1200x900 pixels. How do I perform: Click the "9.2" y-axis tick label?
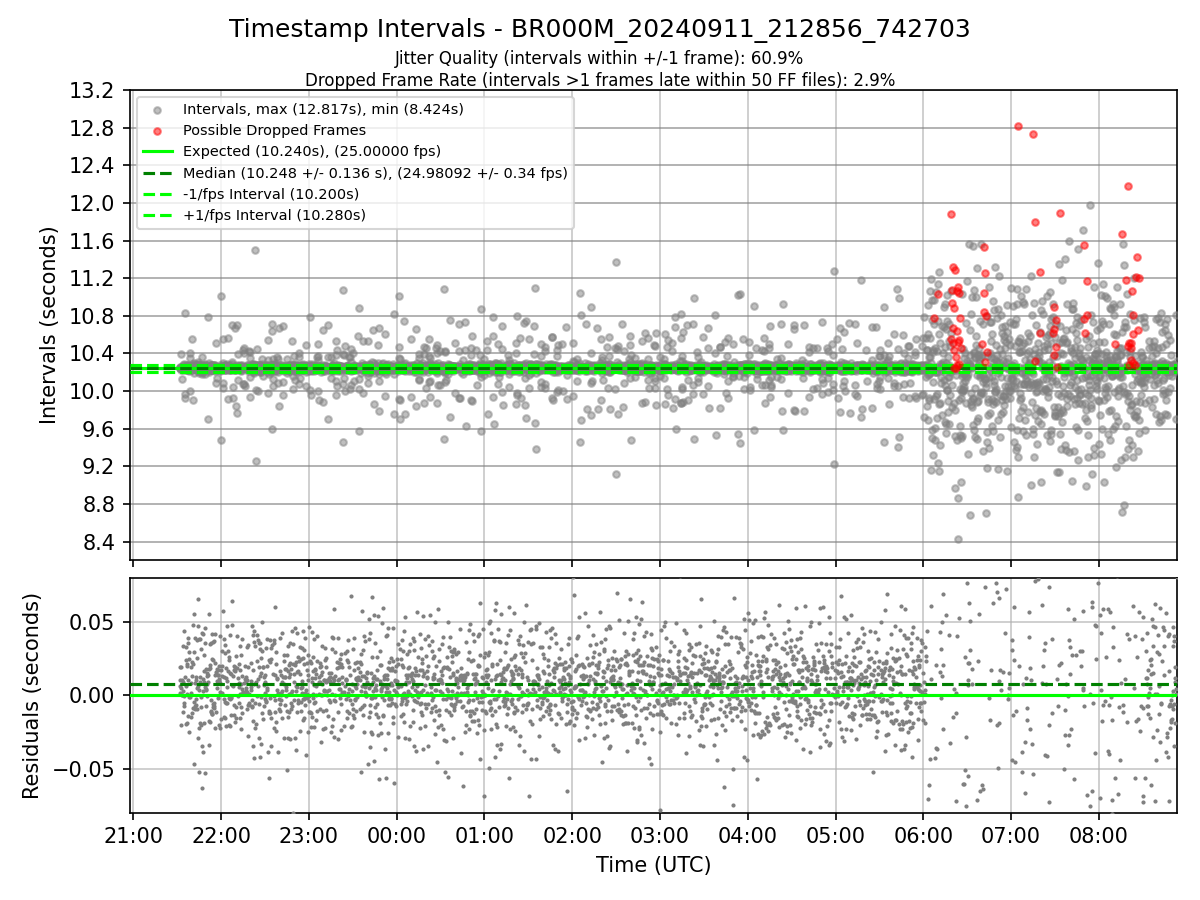pos(96,466)
